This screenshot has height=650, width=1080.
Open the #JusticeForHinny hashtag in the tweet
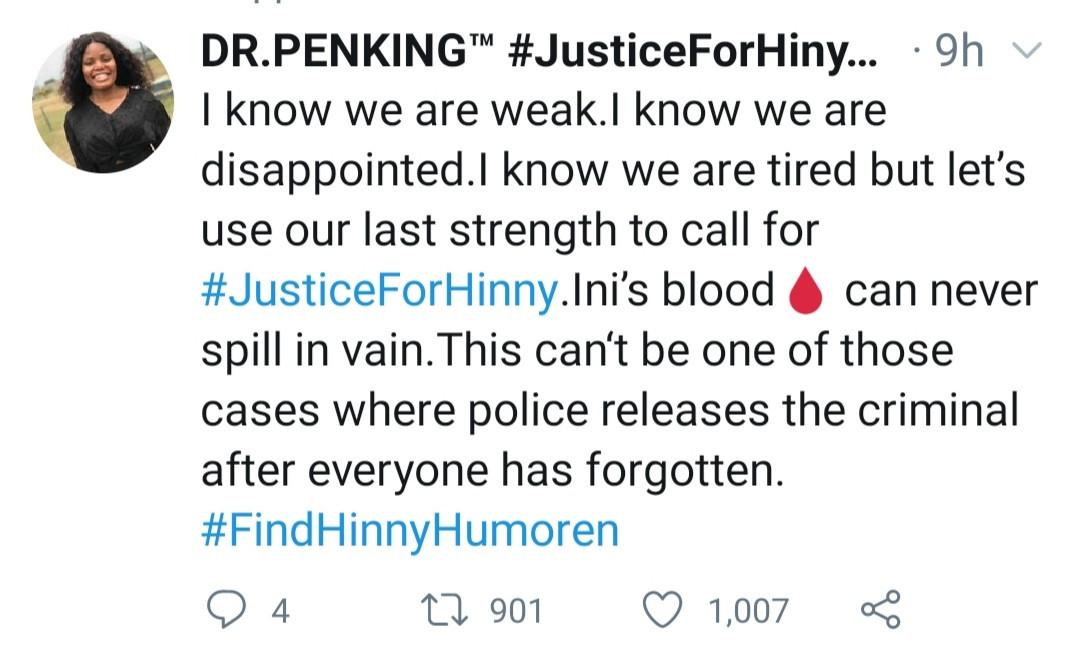point(379,292)
